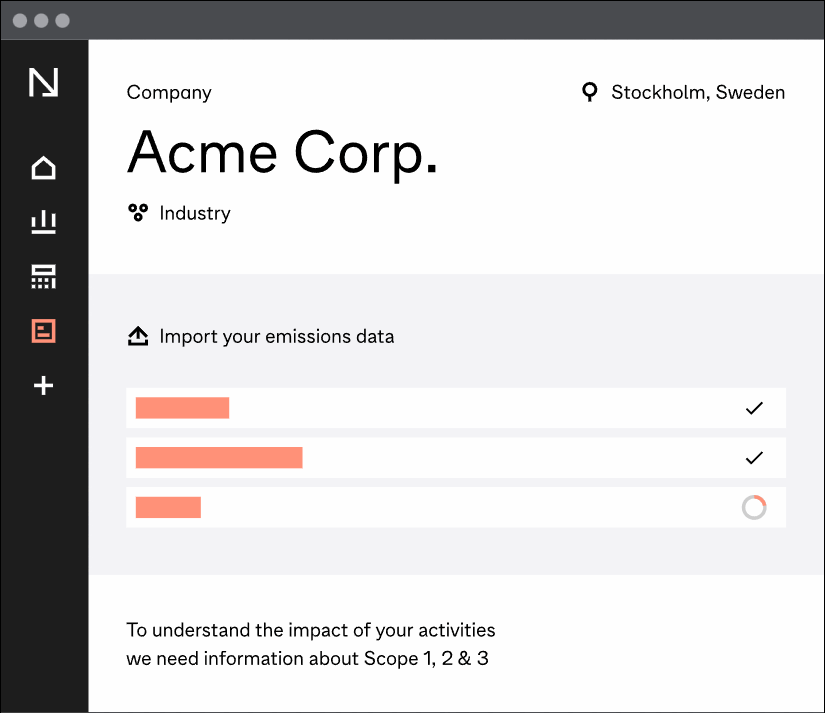Viewport: 825px width, 714px height.
Task: Click the upload icon beside Import heading
Action: point(138,337)
